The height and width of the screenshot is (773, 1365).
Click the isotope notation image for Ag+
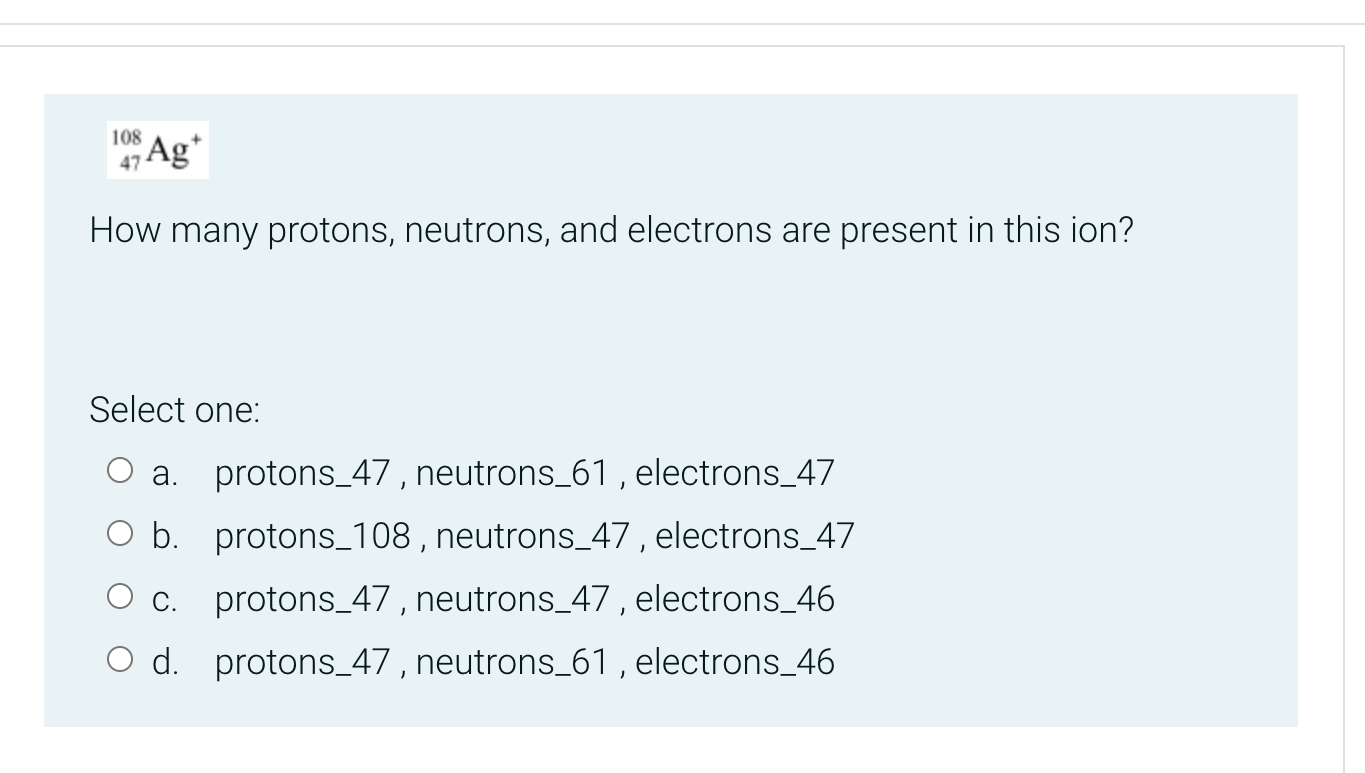tap(158, 148)
